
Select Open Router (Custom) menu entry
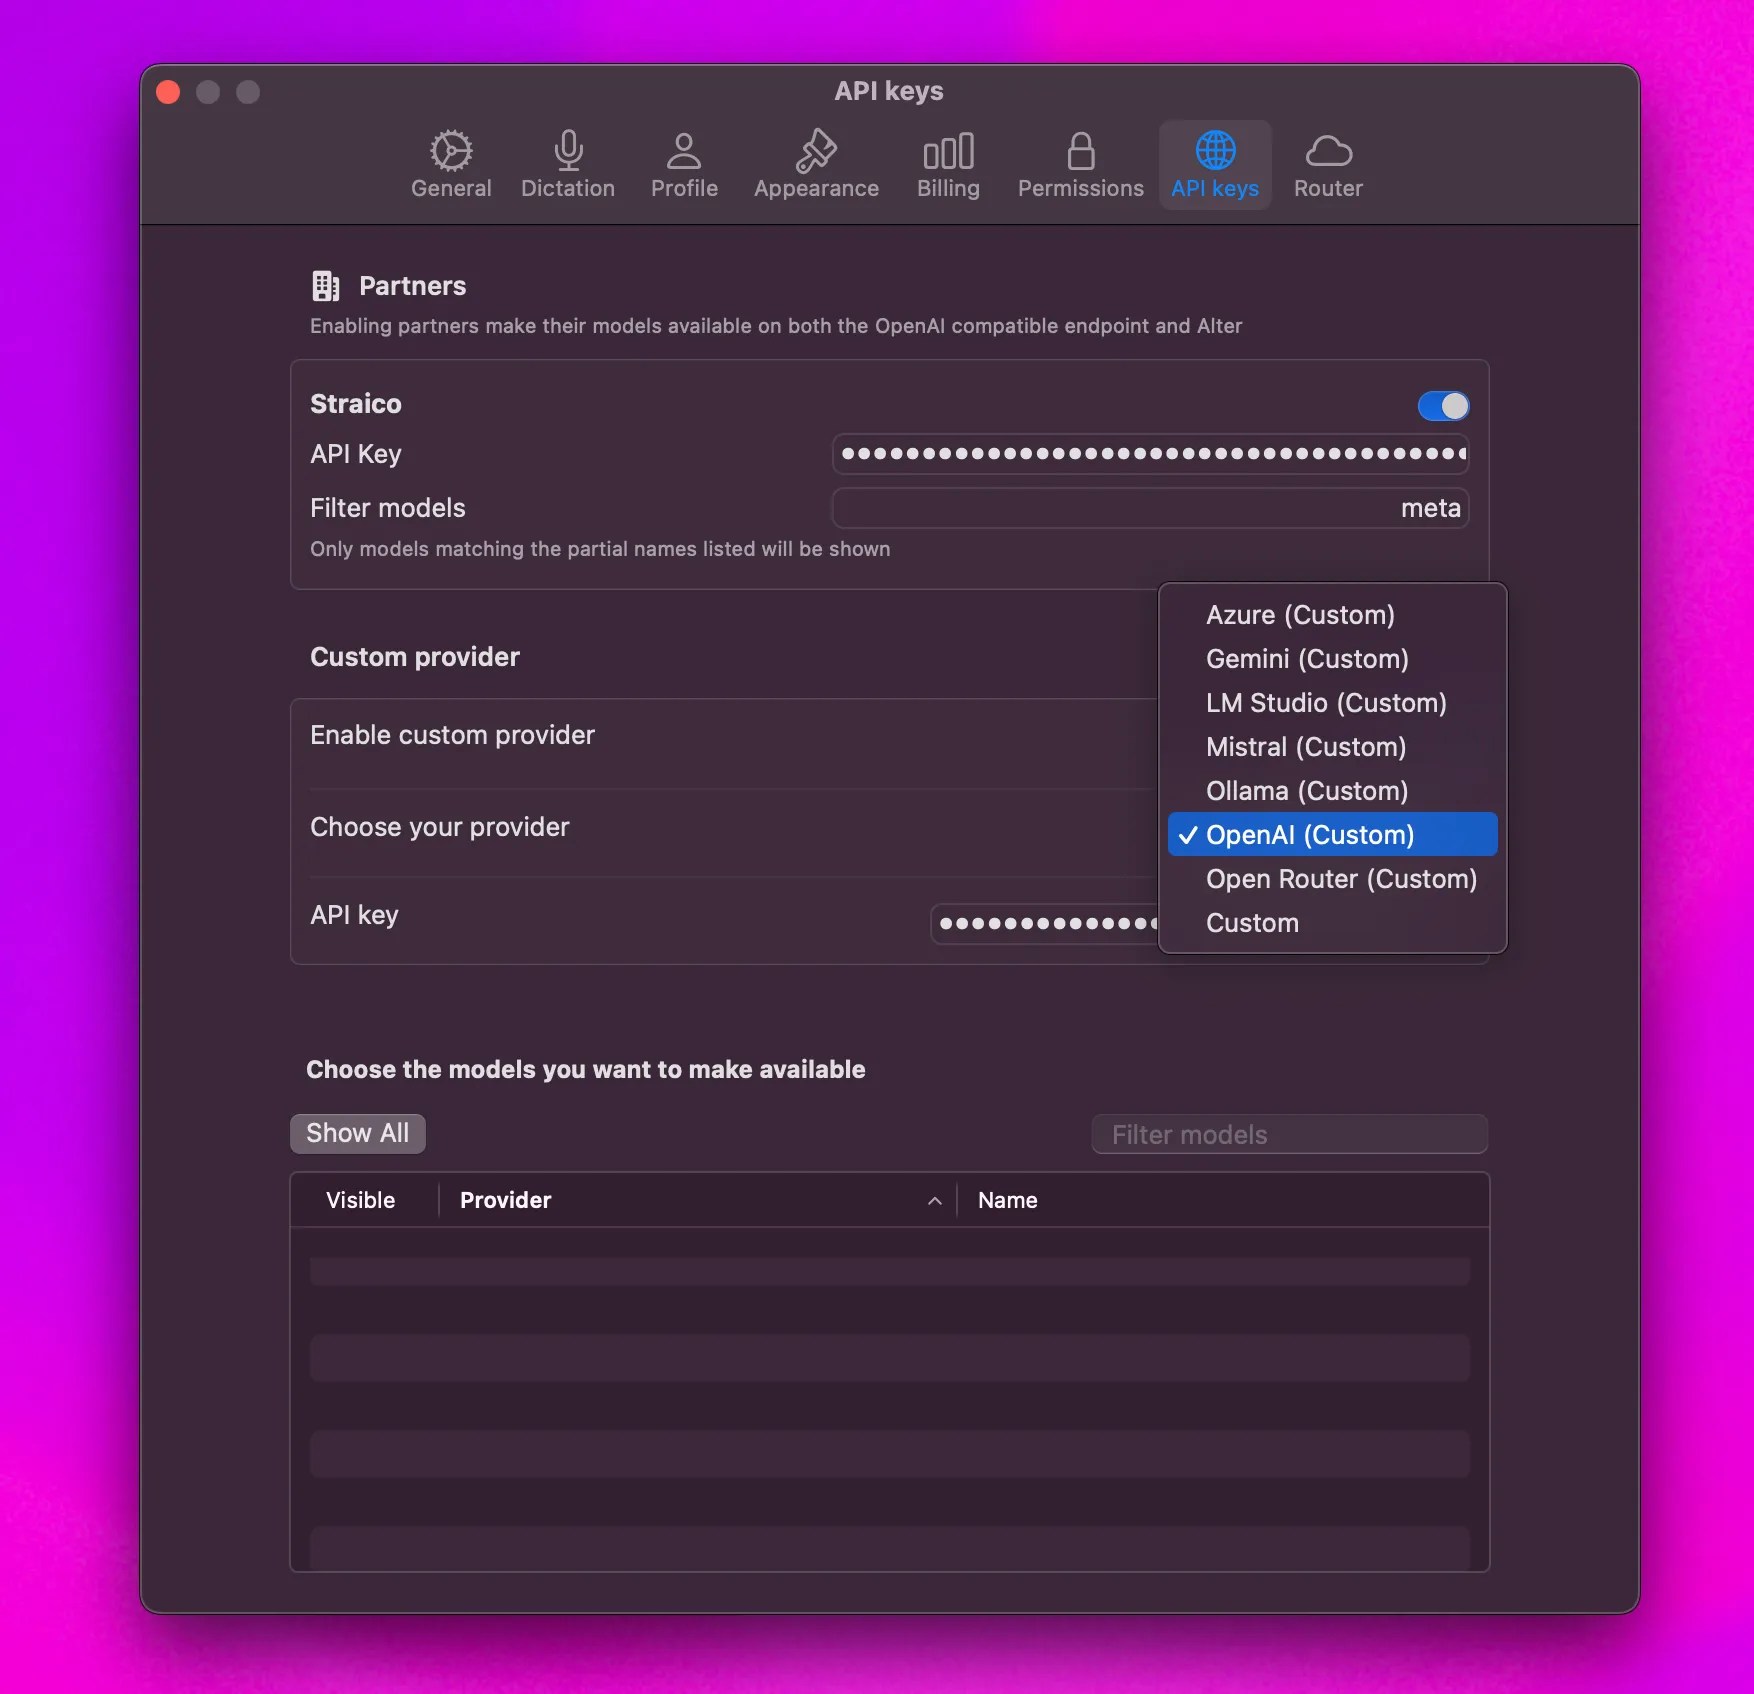point(1341,879)
